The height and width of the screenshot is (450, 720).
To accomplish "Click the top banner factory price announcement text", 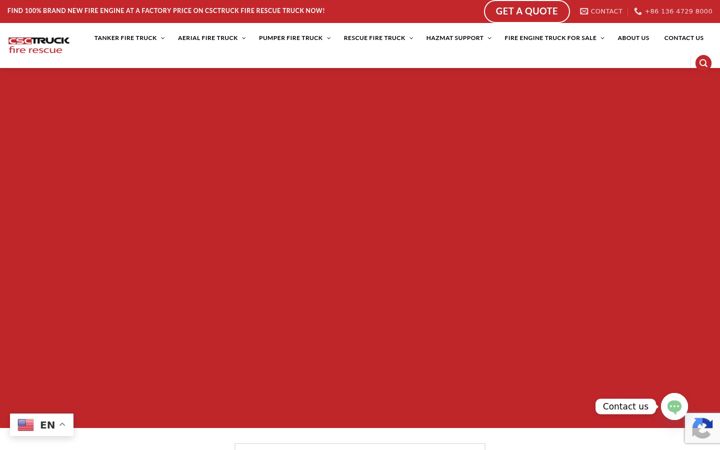I will (166, 11).
